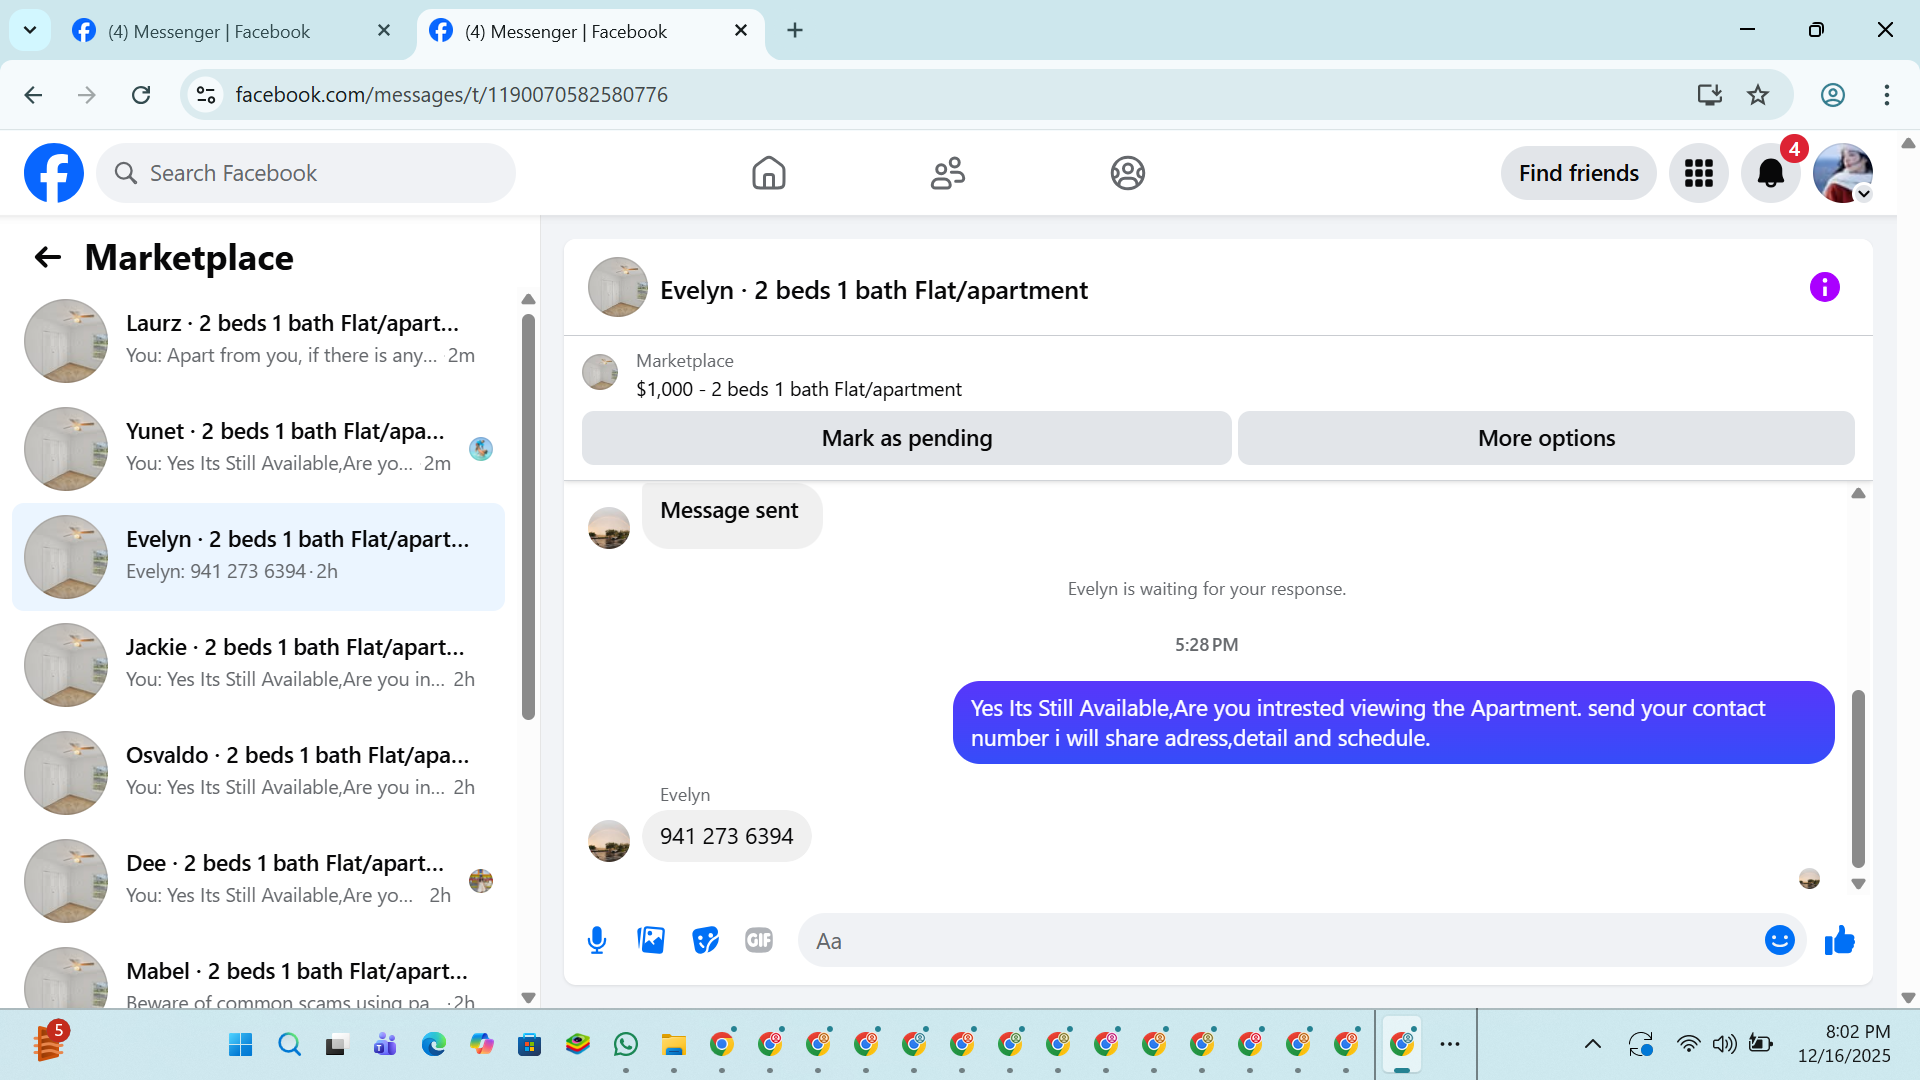Click Evelyn's avatar beside the phone number

pyautogui.click(x=609, y=840)
